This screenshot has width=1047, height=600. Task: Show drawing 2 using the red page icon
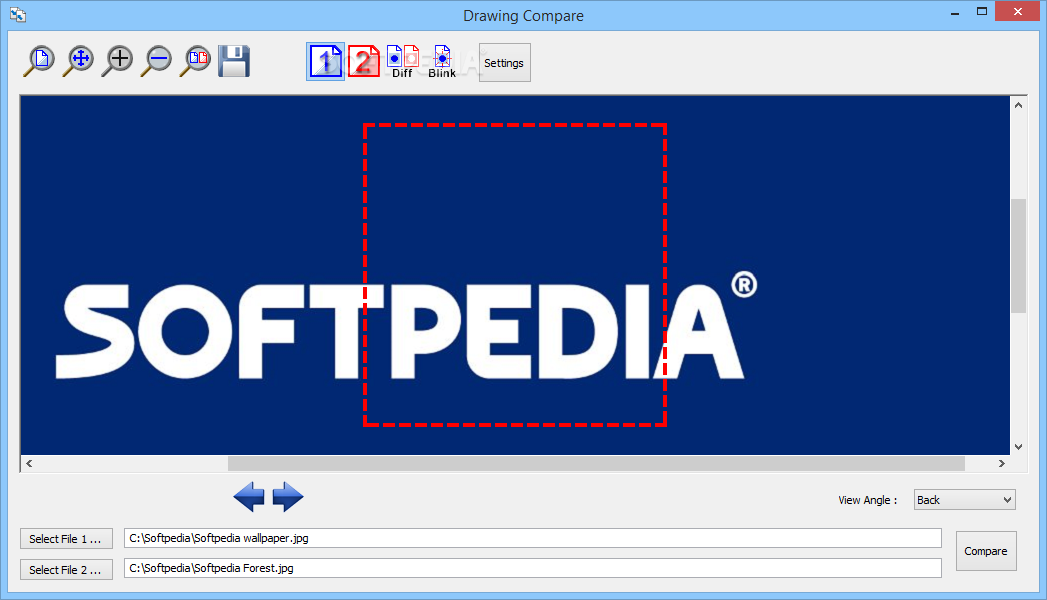coord(364,61)
